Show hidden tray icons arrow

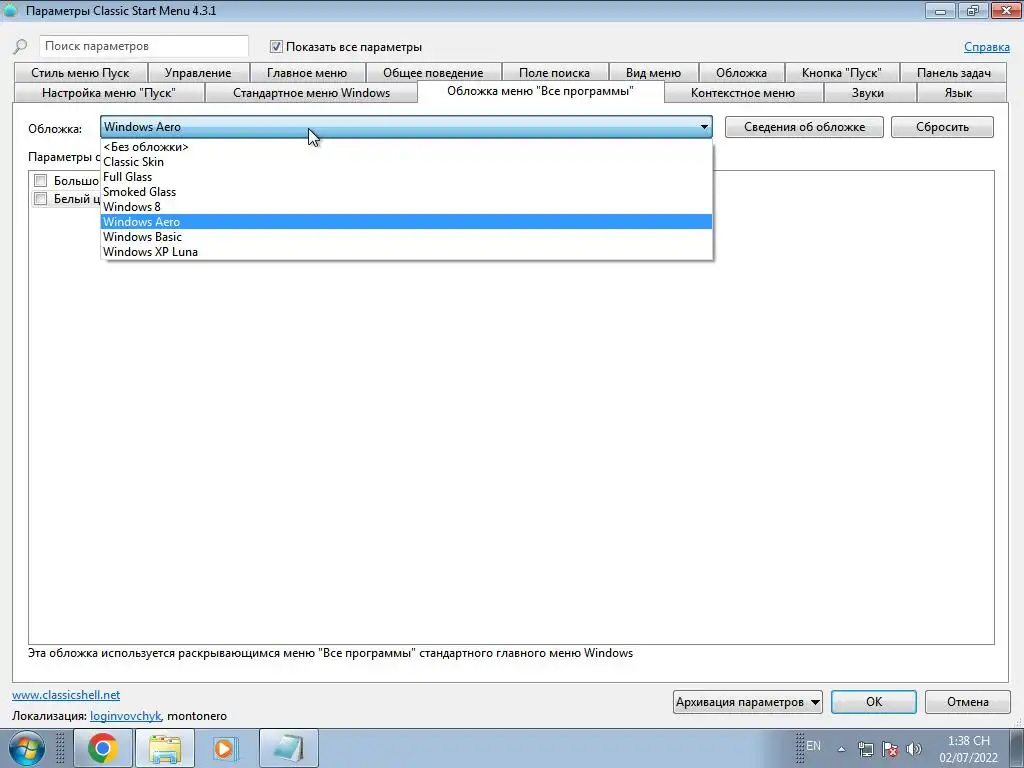coord(842,749)
